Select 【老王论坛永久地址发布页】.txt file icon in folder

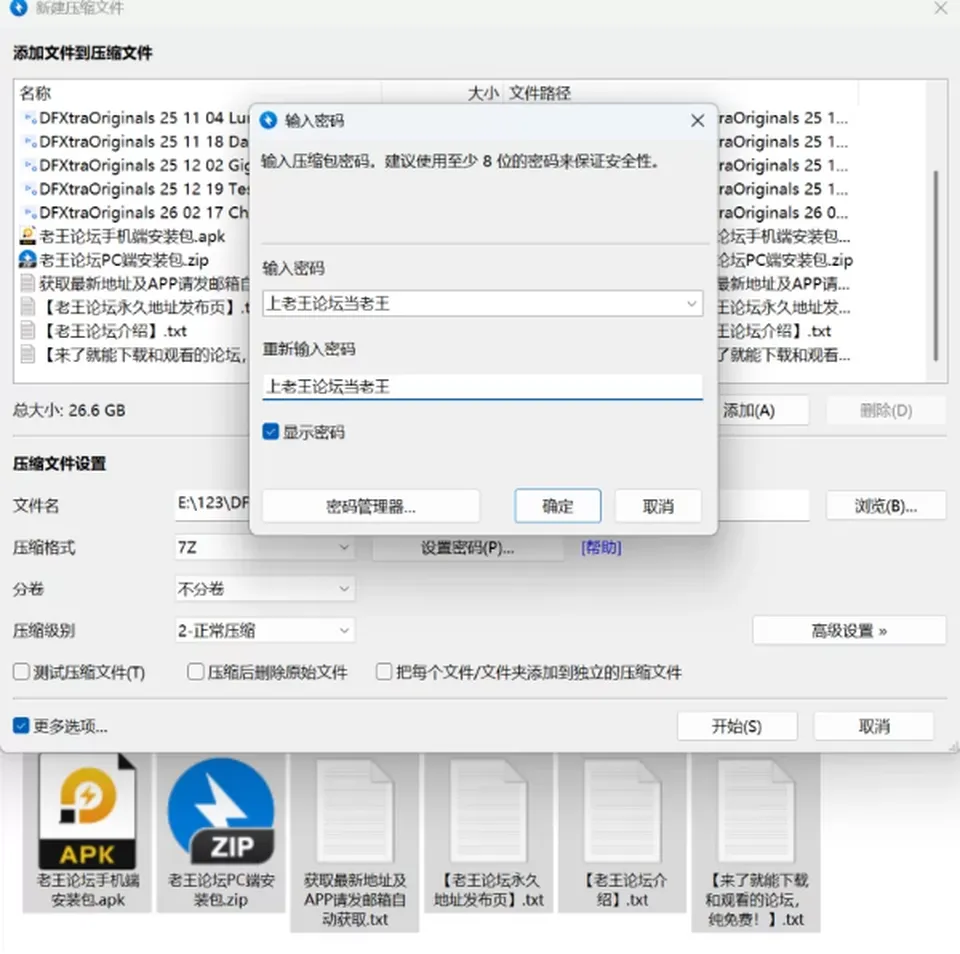tap(489, 813)
